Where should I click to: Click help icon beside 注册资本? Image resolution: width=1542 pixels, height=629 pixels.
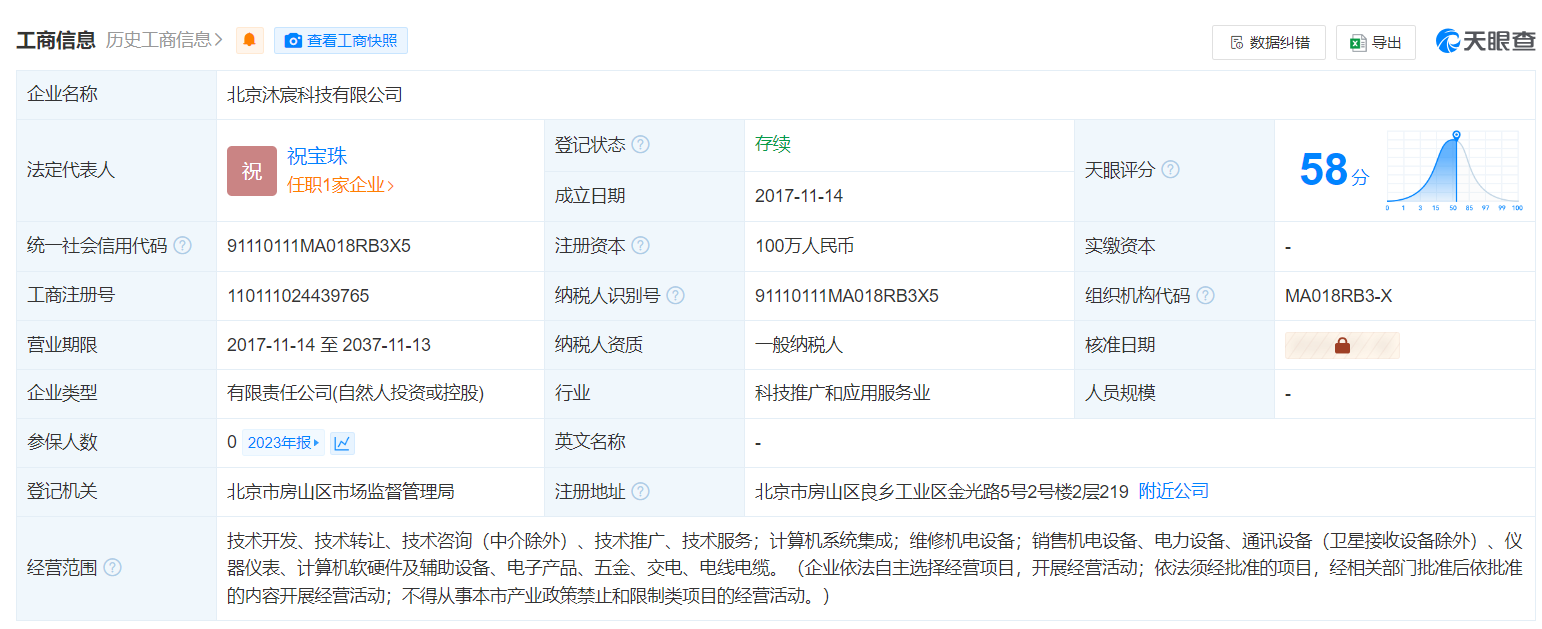(641, 245)
